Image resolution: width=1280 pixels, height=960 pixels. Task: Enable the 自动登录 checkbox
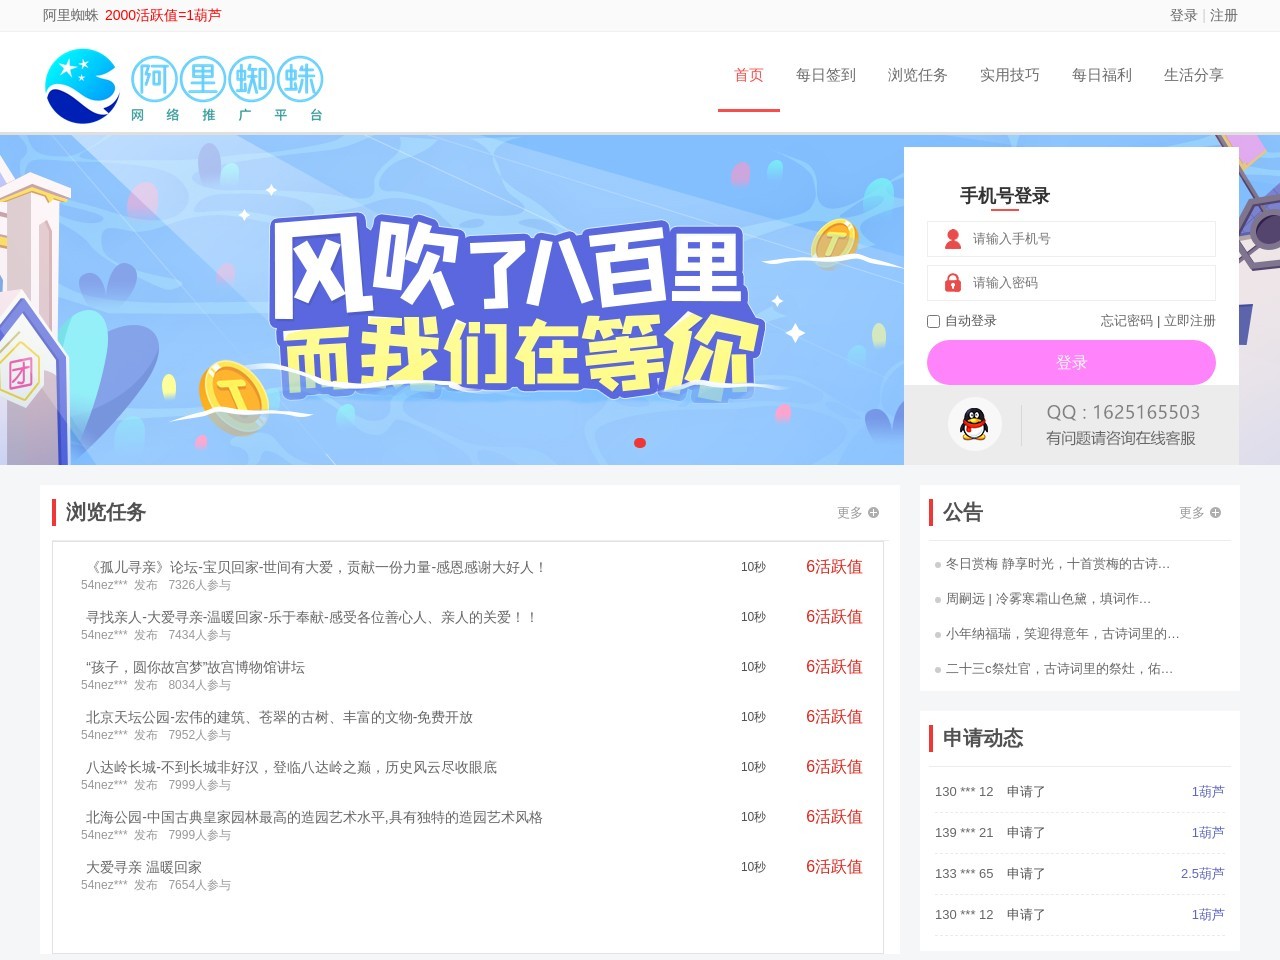(x=932, y=321)
